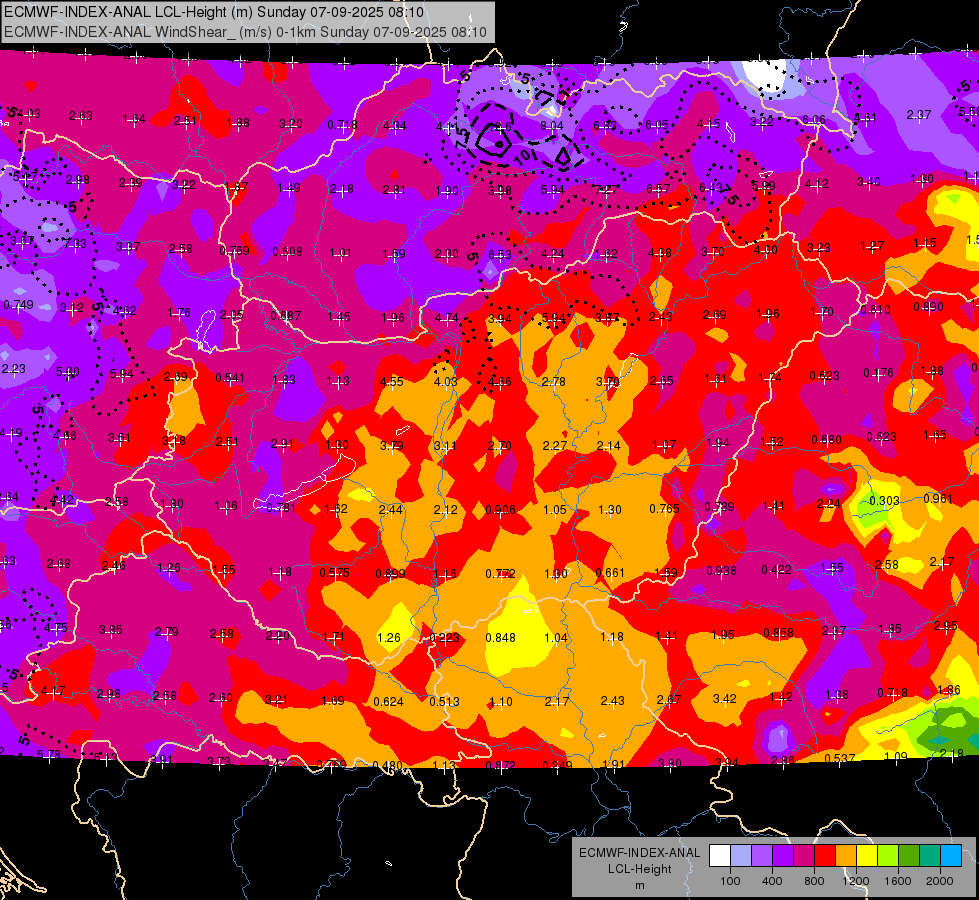Click the legend value 1600
This screenshot has height=900, width=979.
click(x=898, y=881)
